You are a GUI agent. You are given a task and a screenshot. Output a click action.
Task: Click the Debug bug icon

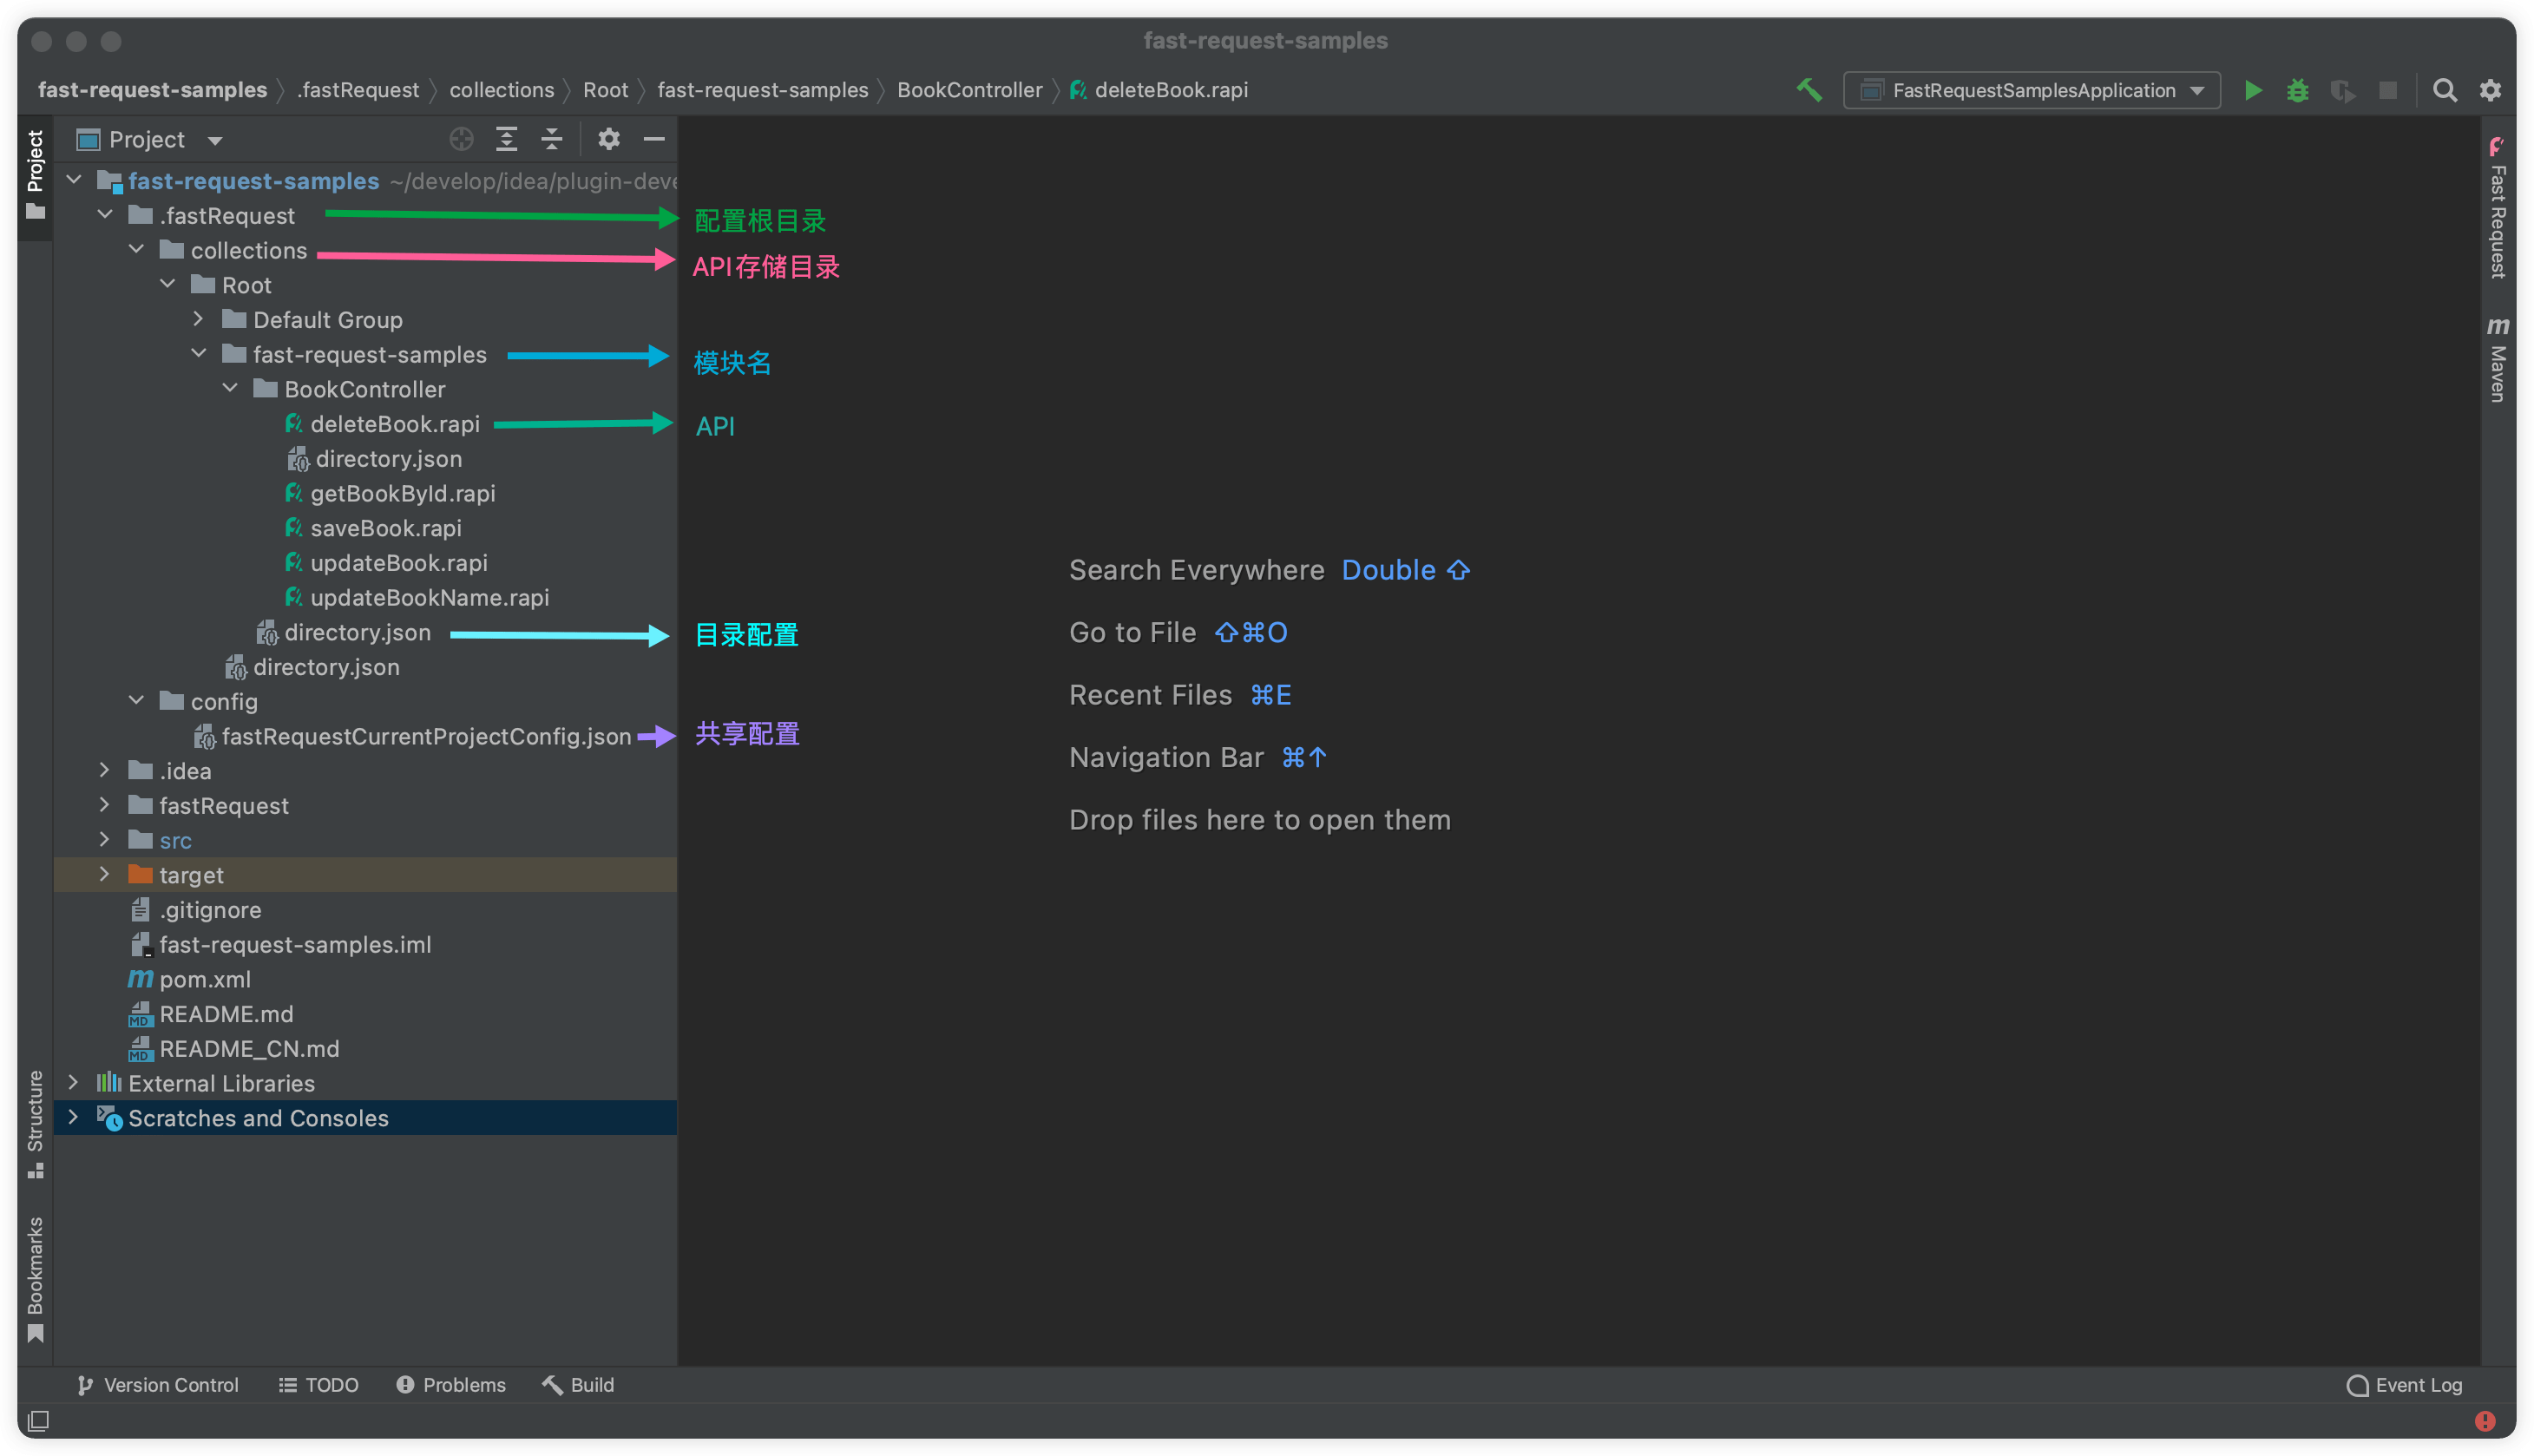click(x=2297, y=91)
